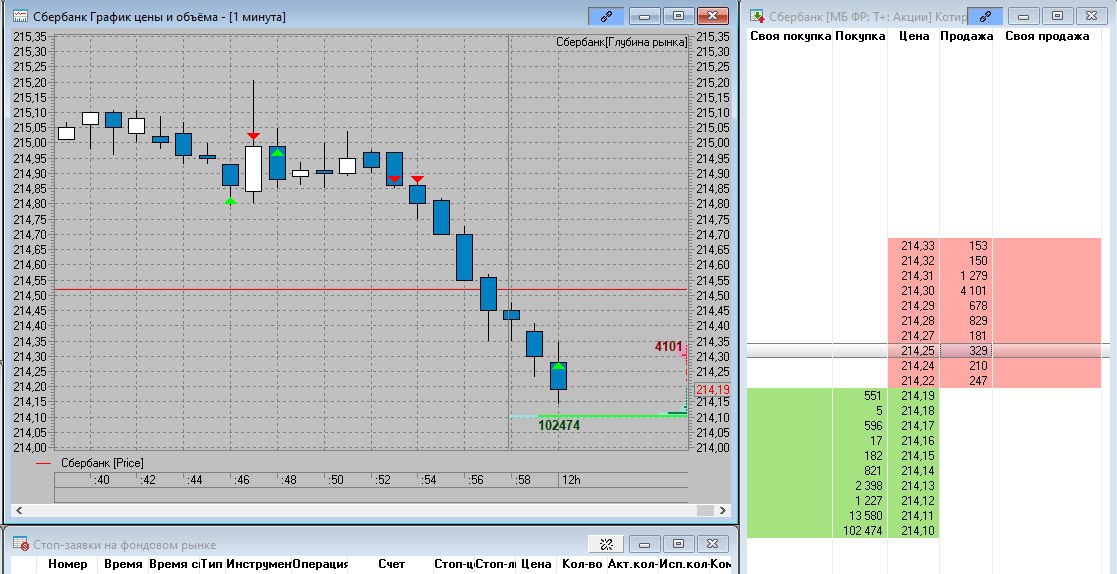Click the :40 time axis label
The width and height of the screenshot is (1117, 574).
pos(102,480)
